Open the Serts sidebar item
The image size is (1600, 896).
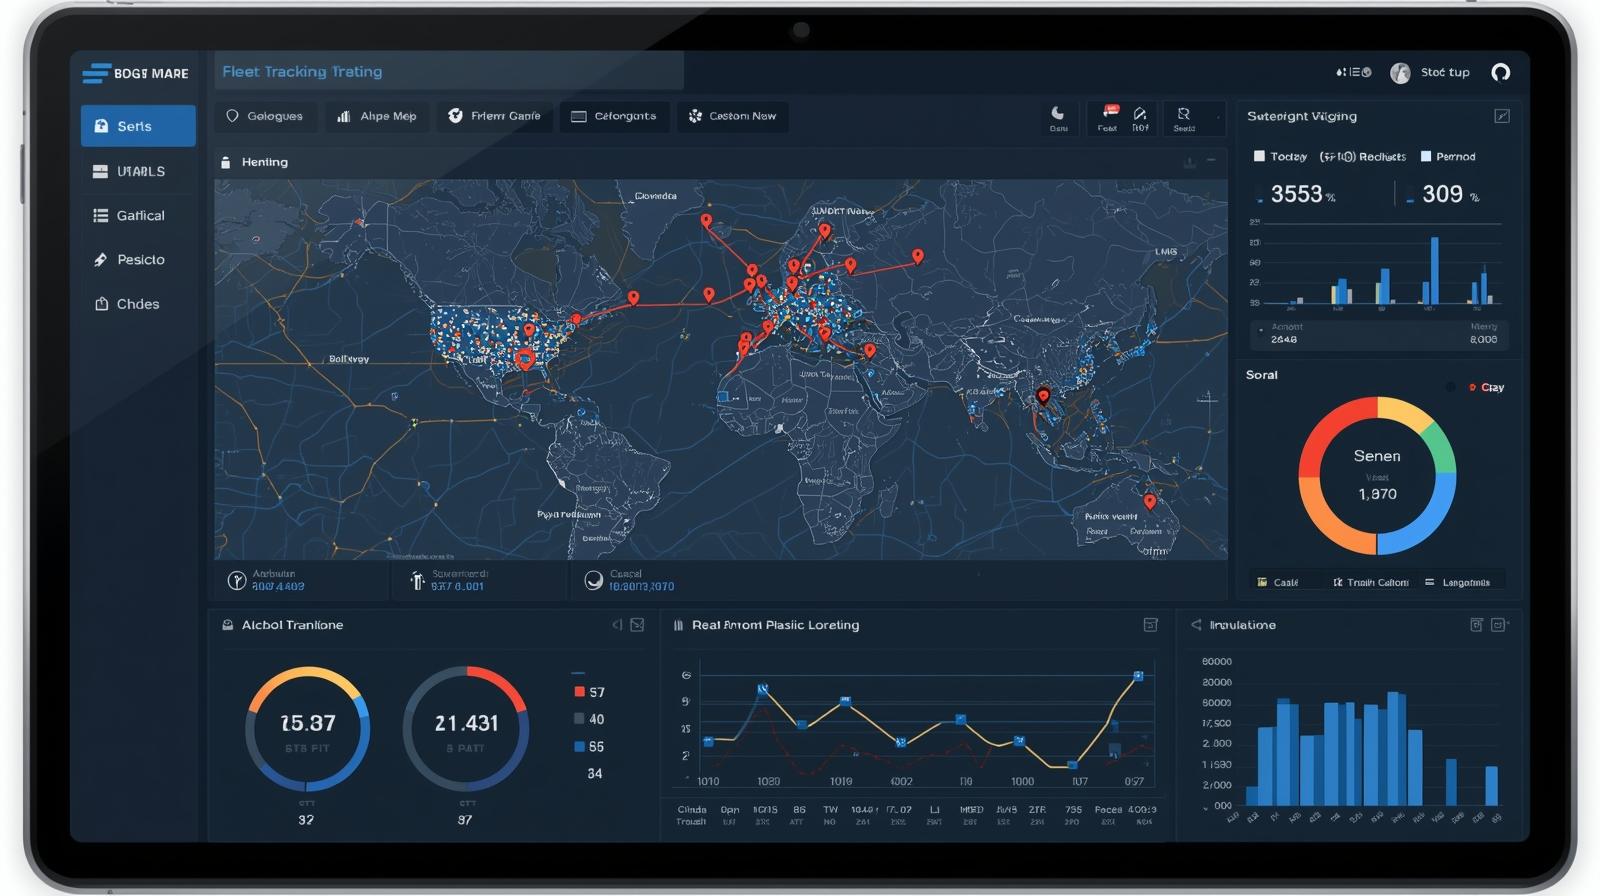point(138,126)
